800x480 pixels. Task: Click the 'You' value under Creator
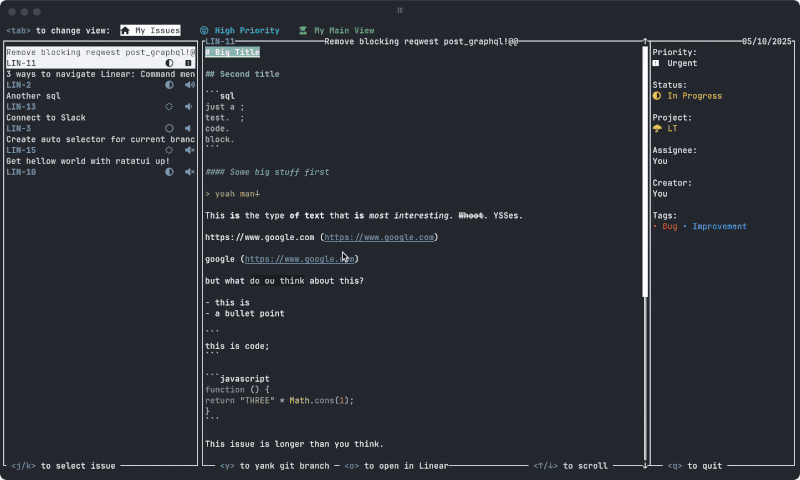[660, 194]
